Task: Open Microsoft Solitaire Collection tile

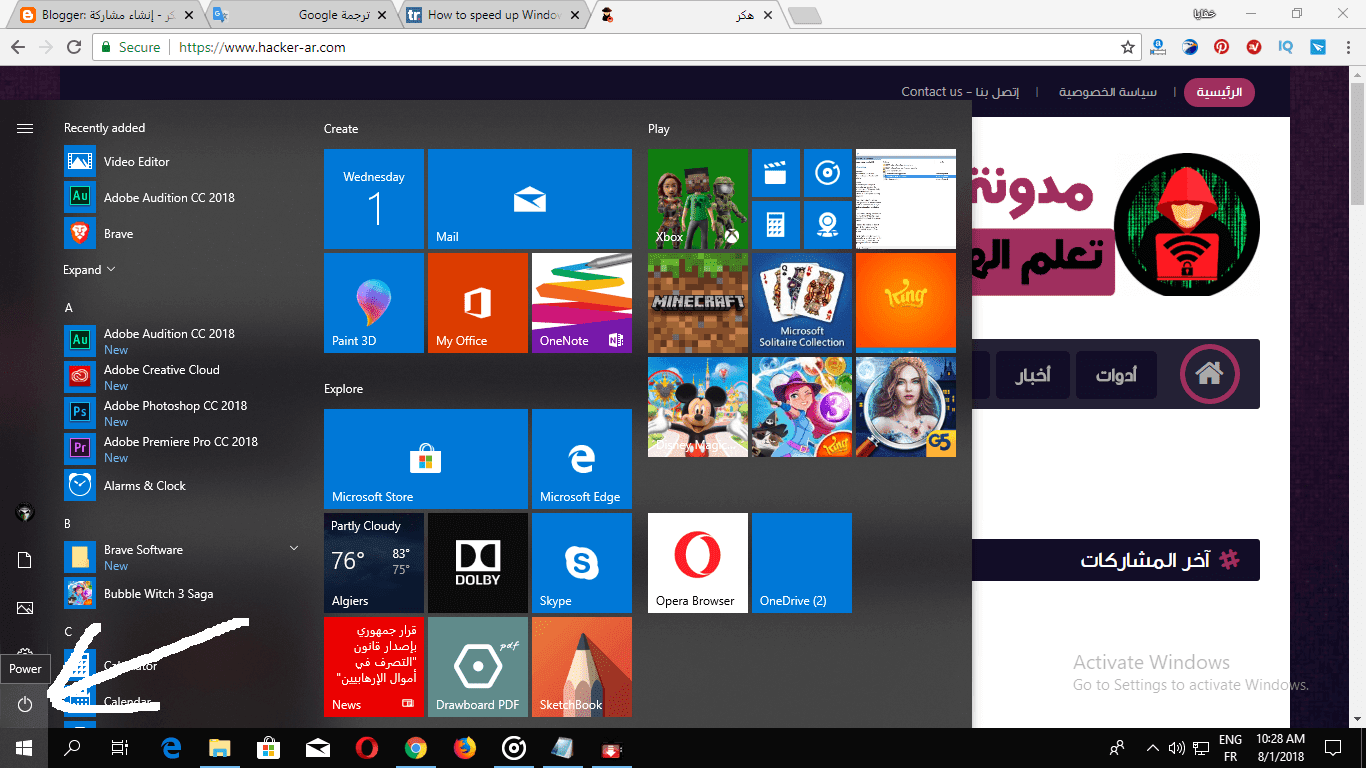Action: [x=802, y=303]
